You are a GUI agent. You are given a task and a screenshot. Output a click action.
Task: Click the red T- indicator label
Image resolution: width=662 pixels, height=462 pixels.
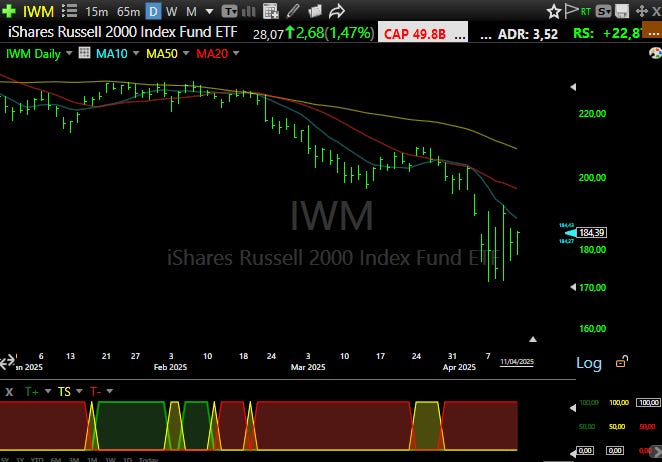point(95,392)
